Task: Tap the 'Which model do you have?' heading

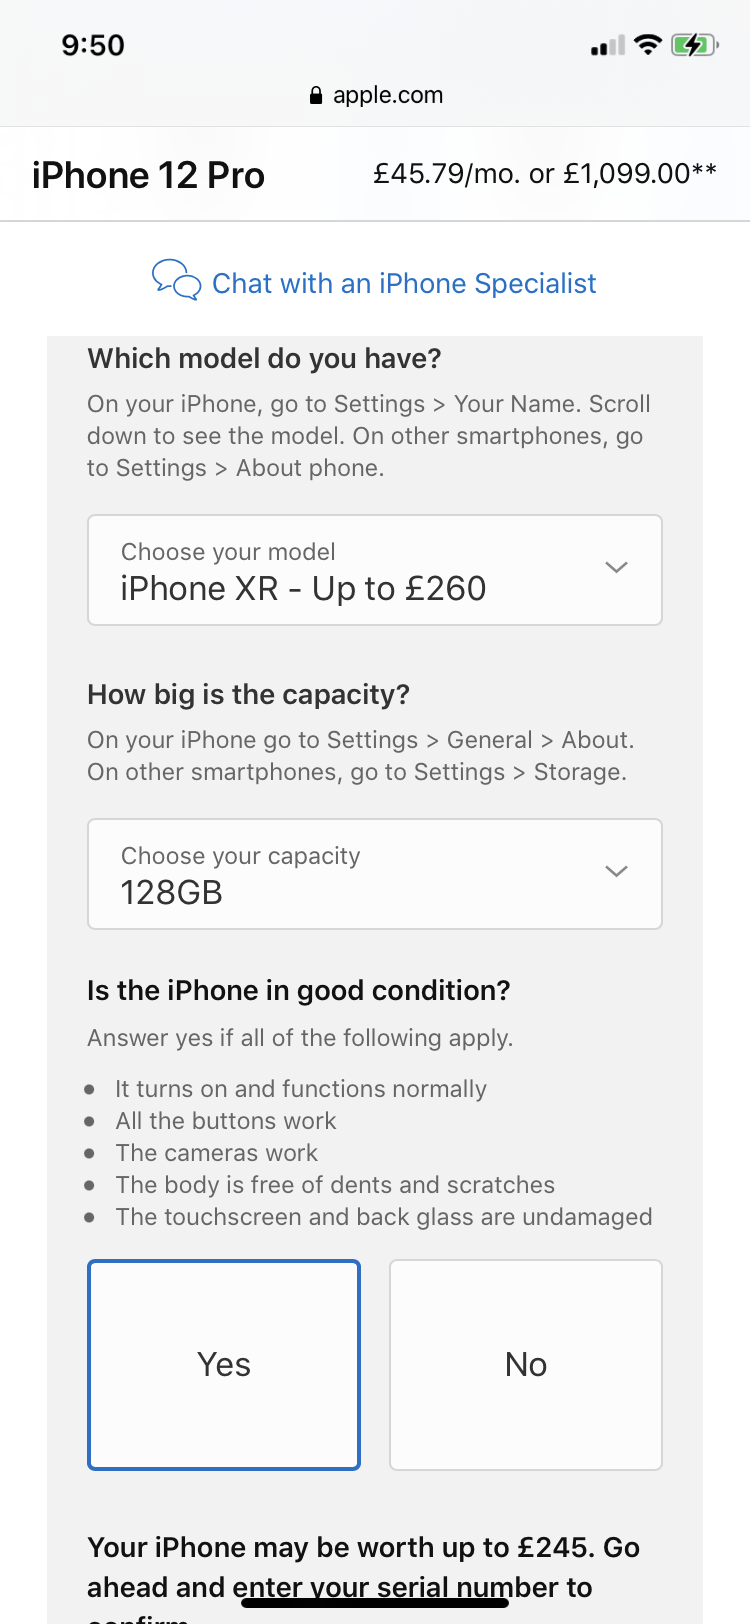Action: (x=264, y=358)
